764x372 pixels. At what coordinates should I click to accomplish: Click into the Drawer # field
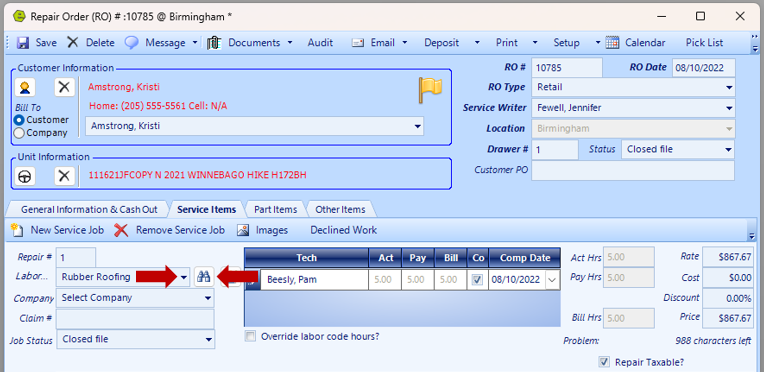click(x=554, y=150)
